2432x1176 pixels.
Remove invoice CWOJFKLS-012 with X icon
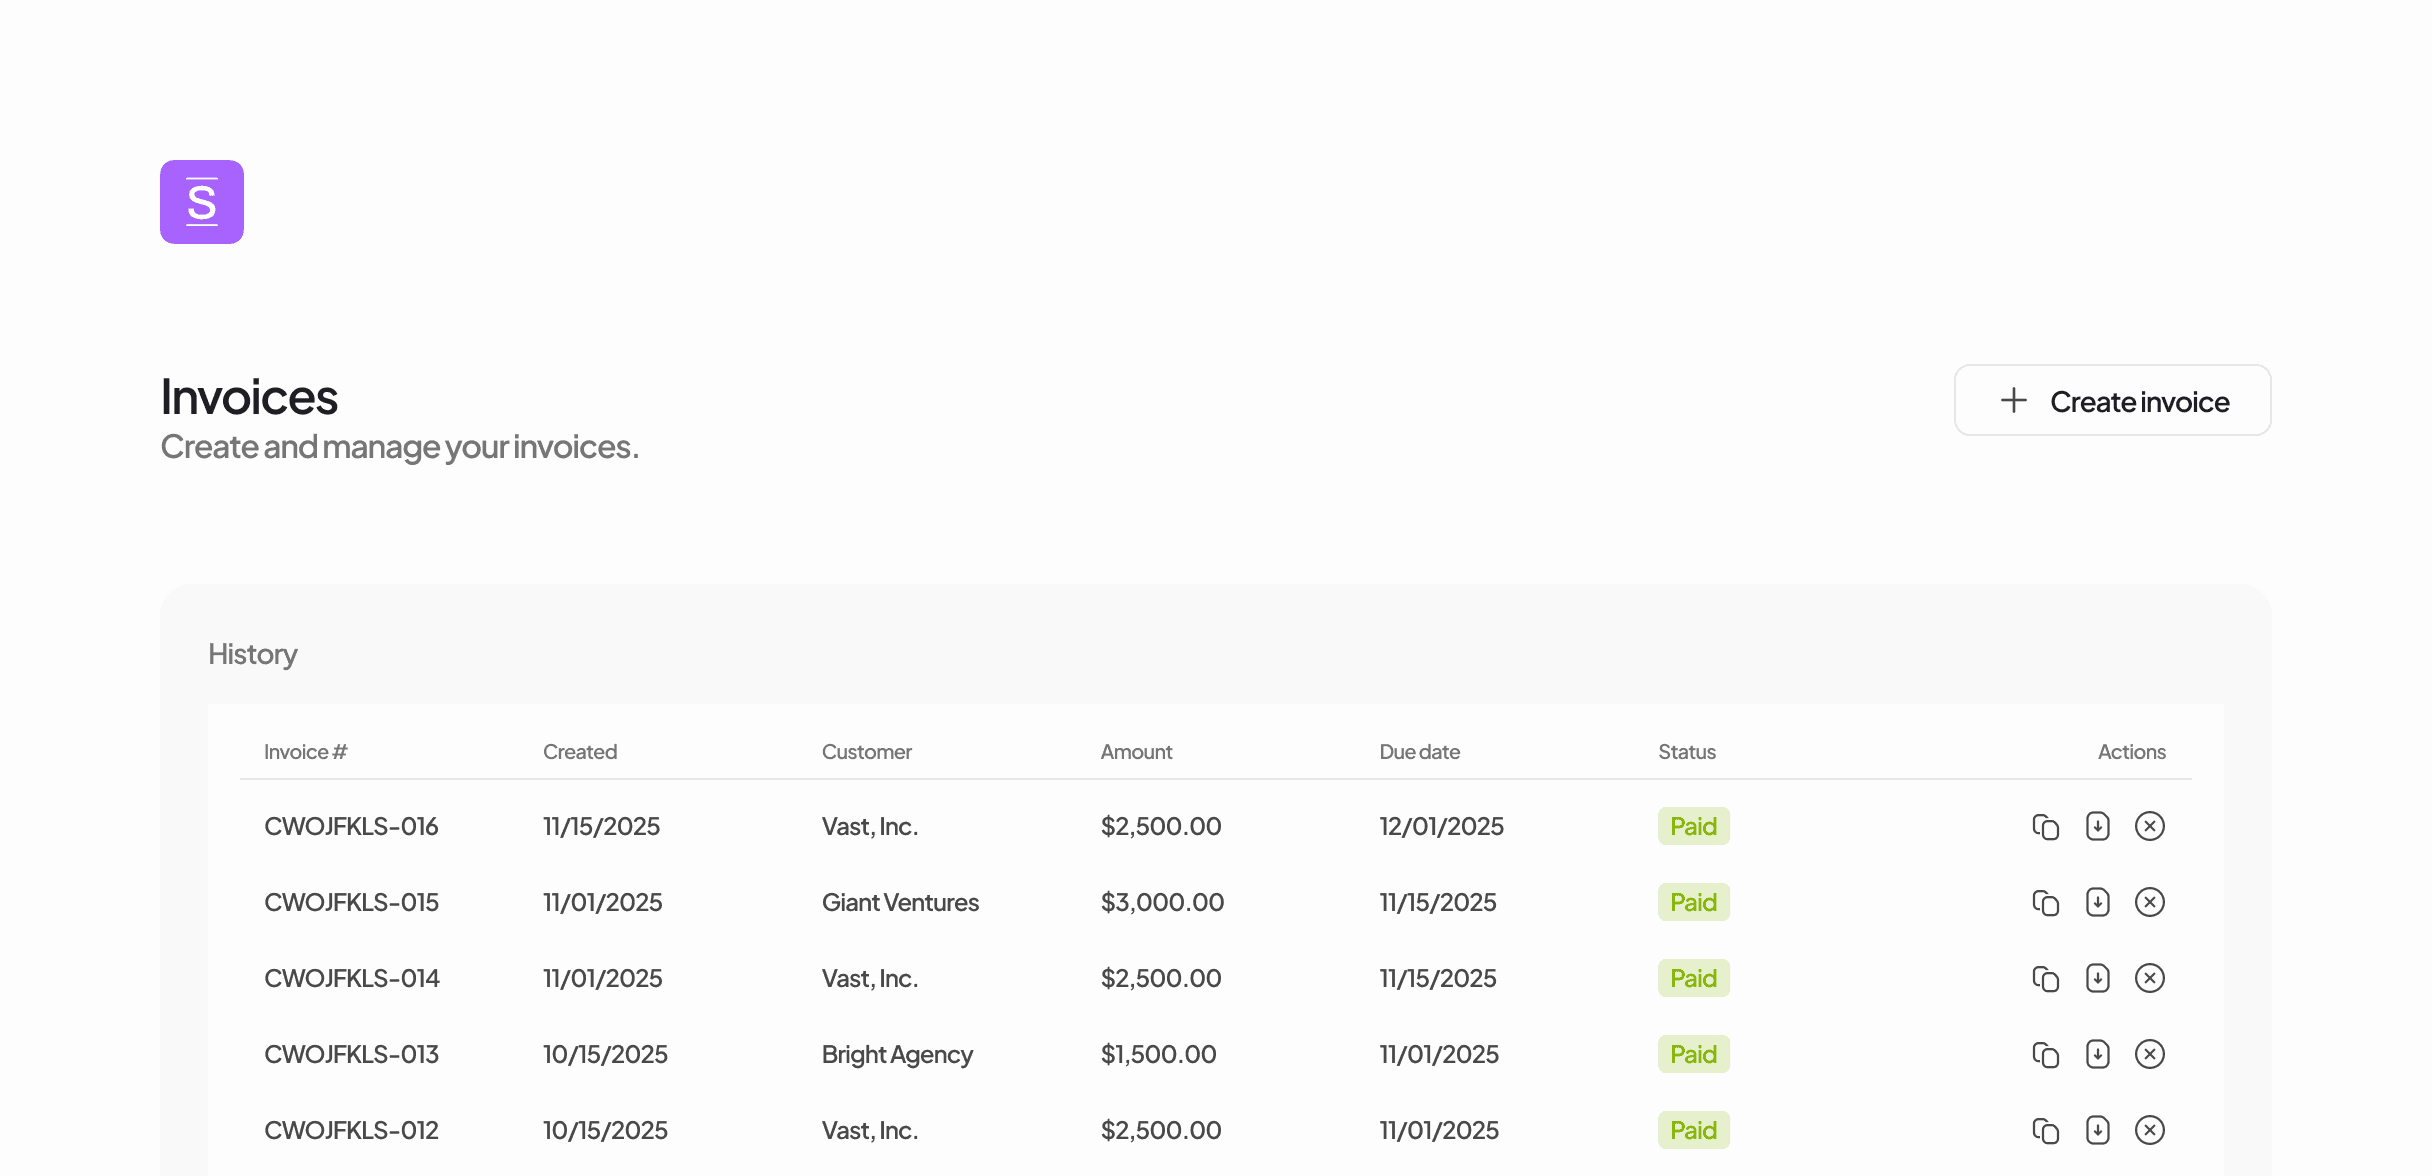(x=2149, y=1131)
